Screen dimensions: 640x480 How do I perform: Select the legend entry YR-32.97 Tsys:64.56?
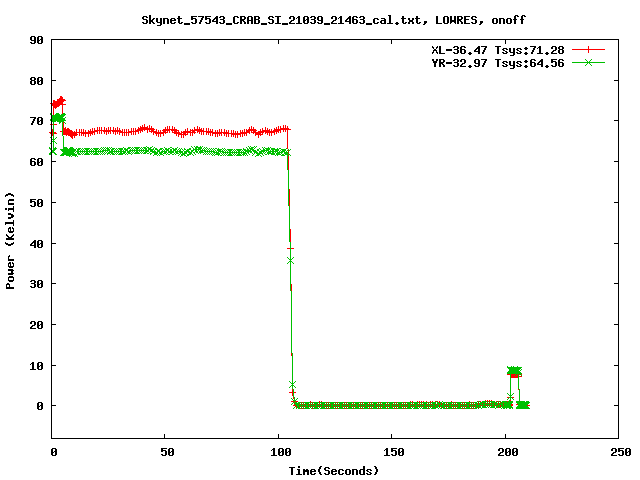click(498, 63)
